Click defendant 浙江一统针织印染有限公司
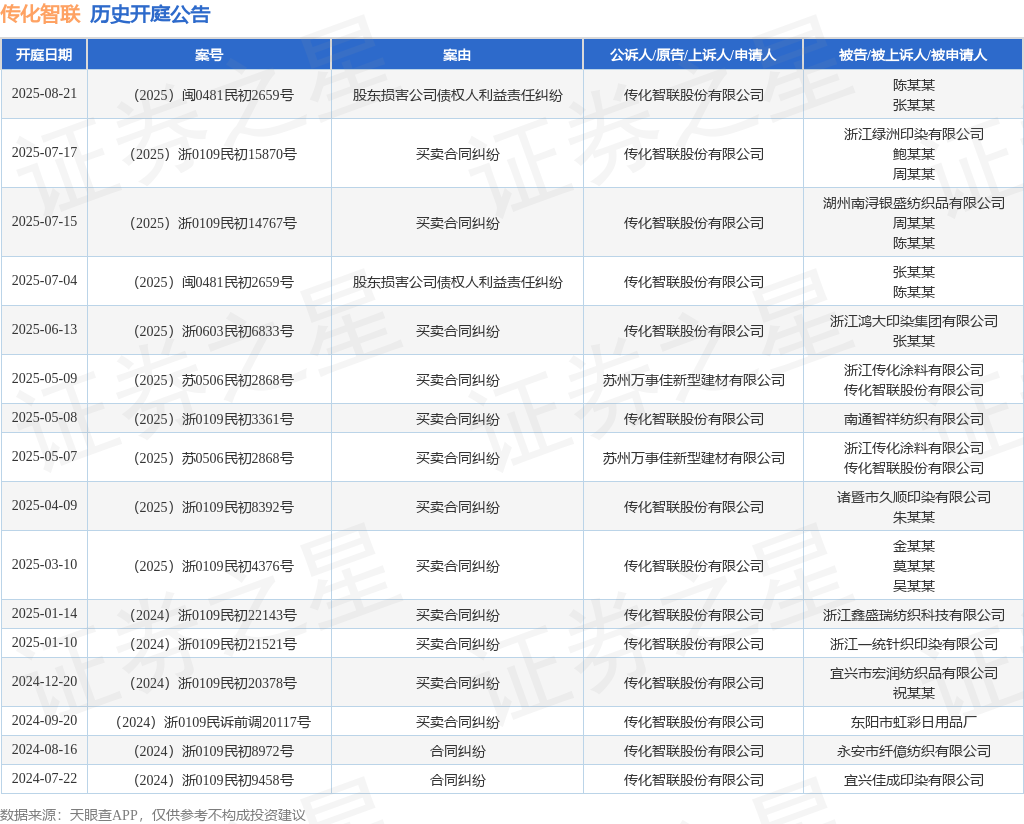The width and height of the screenshot is (1024, 824). click(914, 644)
